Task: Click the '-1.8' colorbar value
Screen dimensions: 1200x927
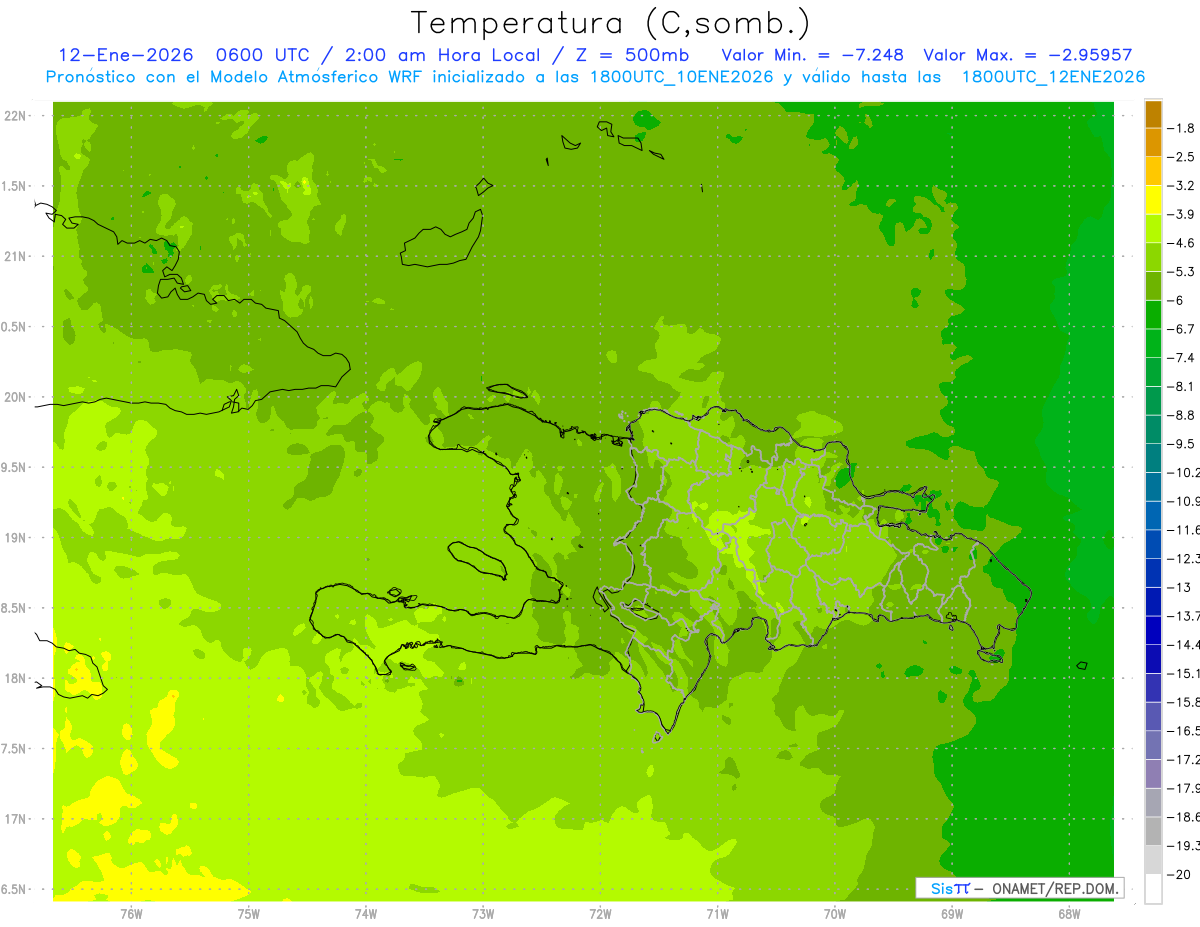Action: [x=1182, y=128]
